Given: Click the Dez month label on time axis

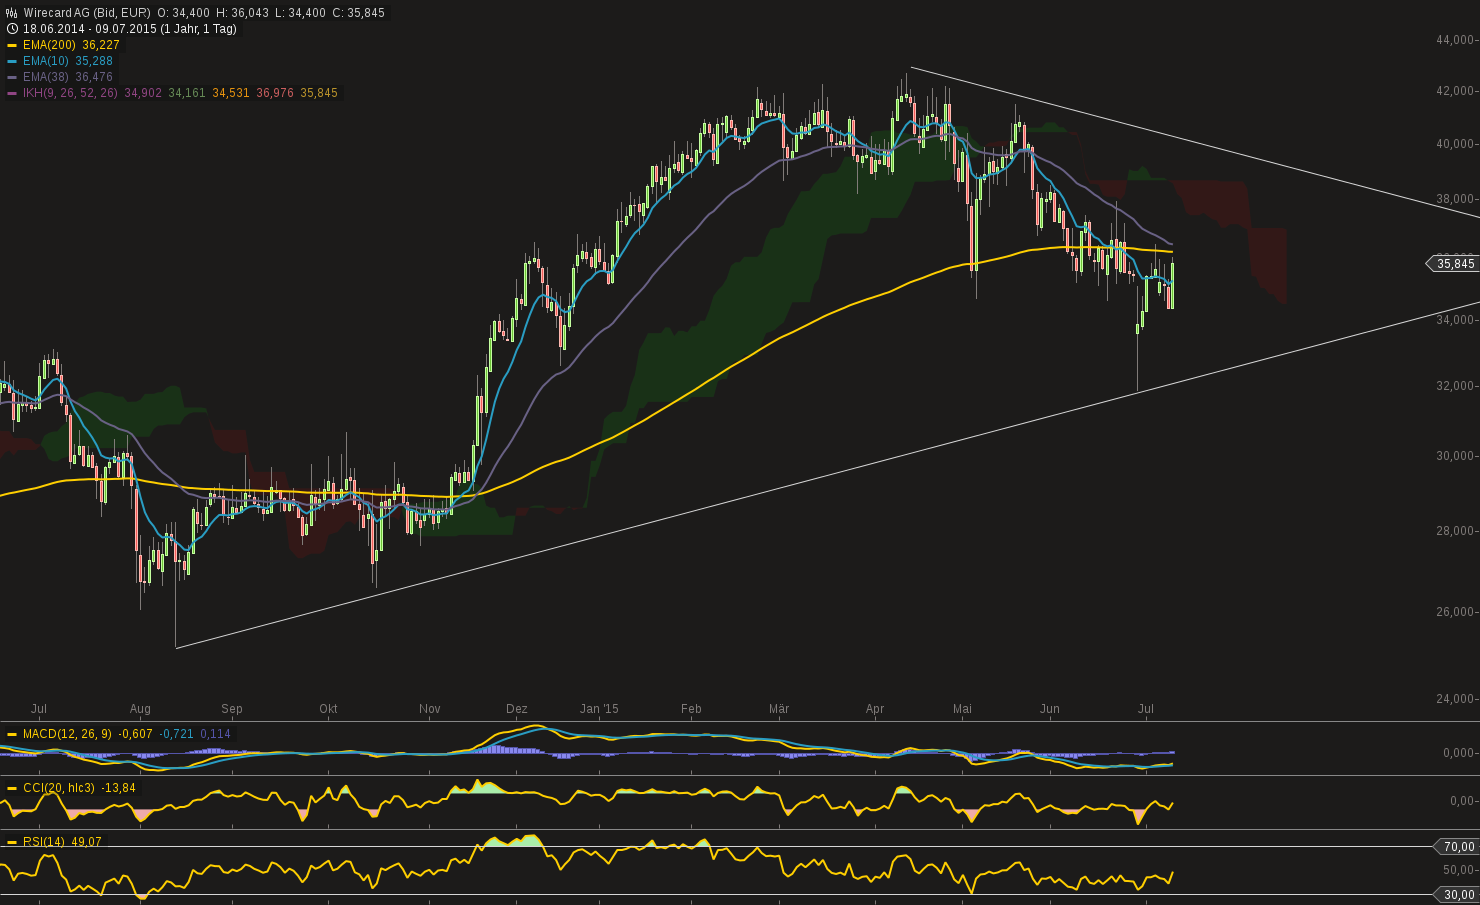Looking at the screenshot, I should [x=517, y=709].
